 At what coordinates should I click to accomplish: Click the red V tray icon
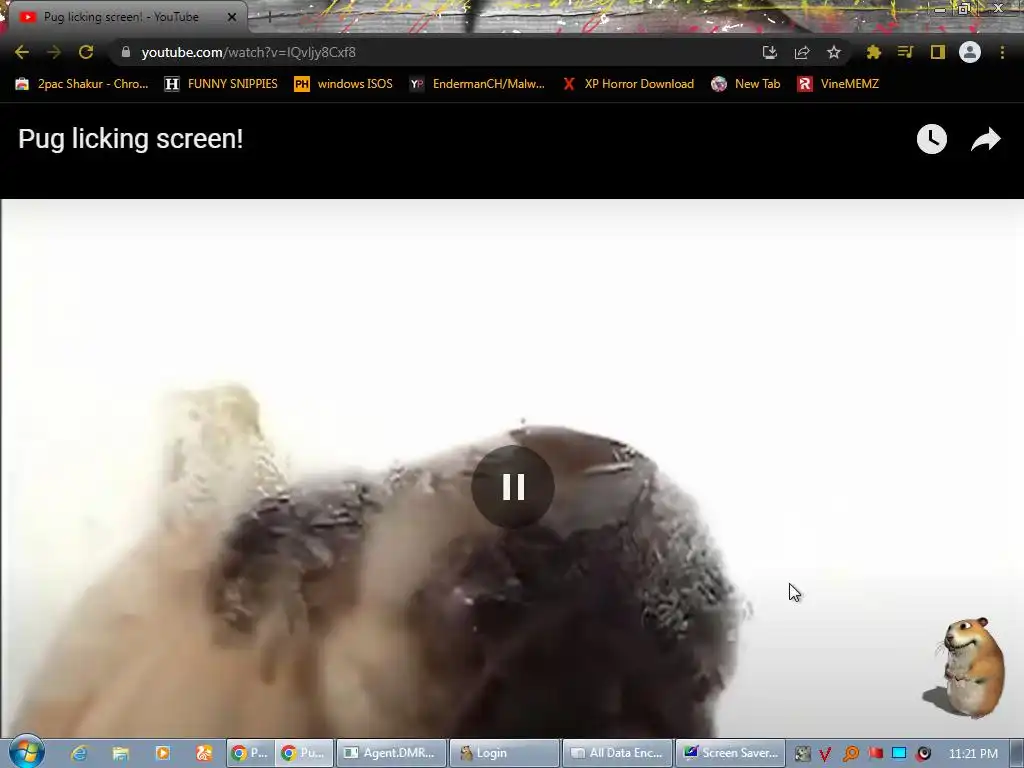[x=825, y=754]
